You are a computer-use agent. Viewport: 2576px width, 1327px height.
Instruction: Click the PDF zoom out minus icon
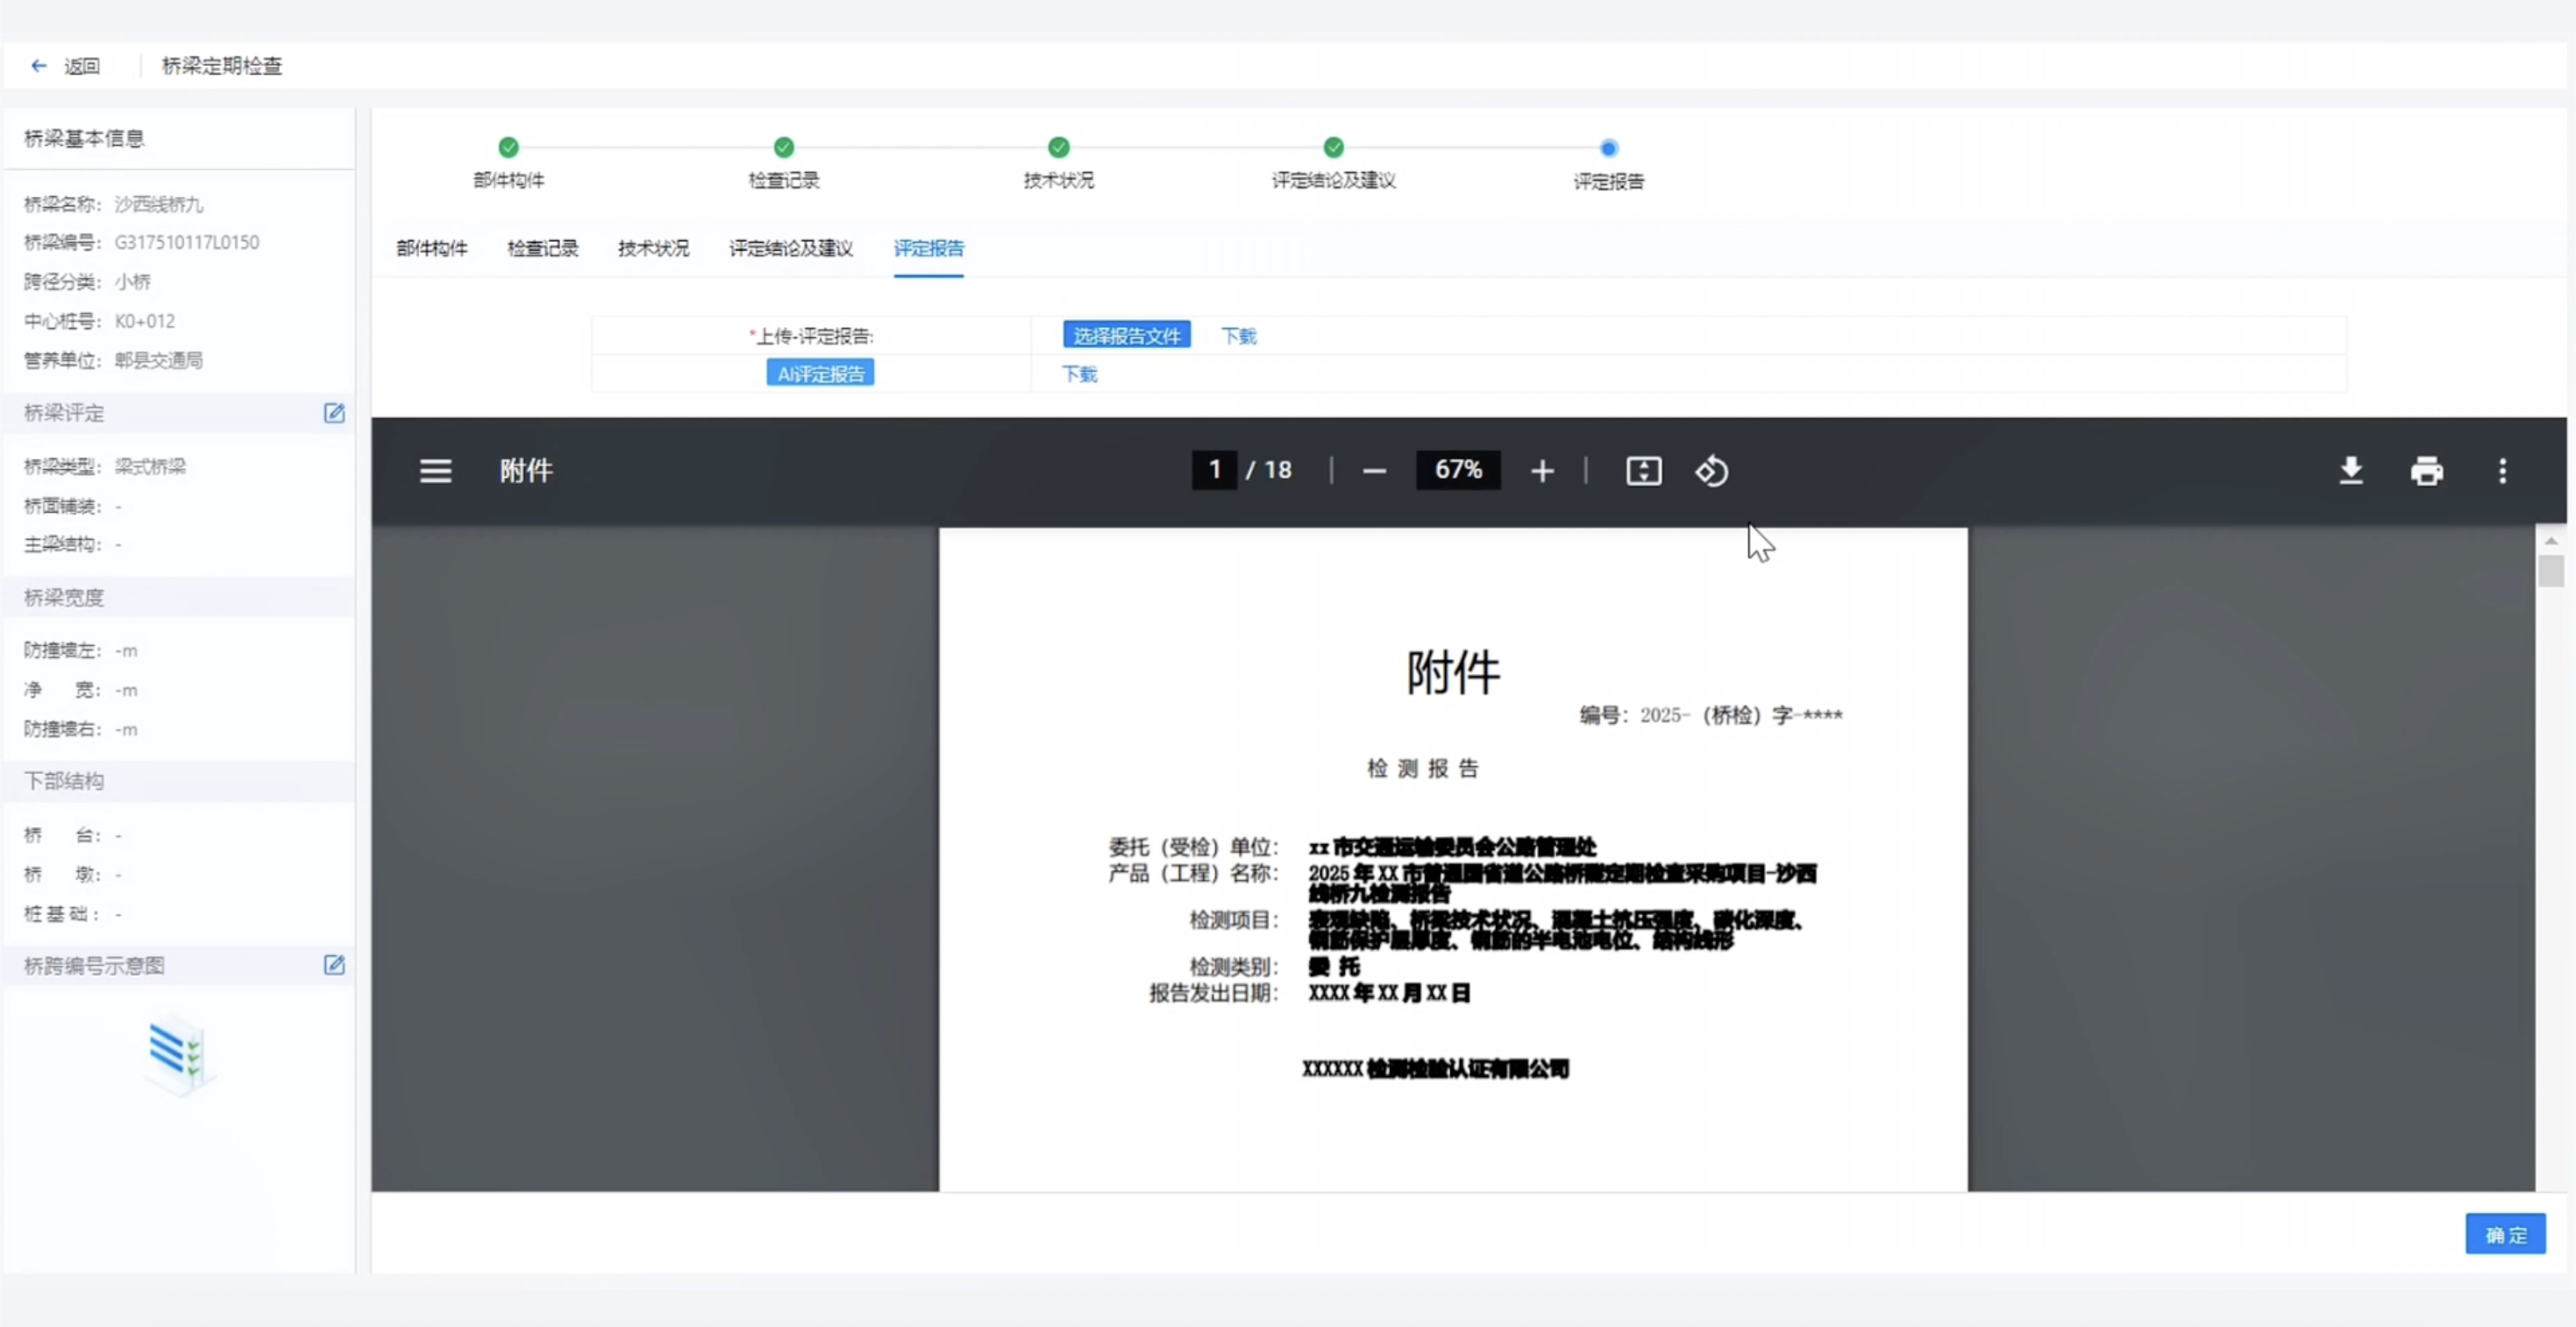point(1374,471)
